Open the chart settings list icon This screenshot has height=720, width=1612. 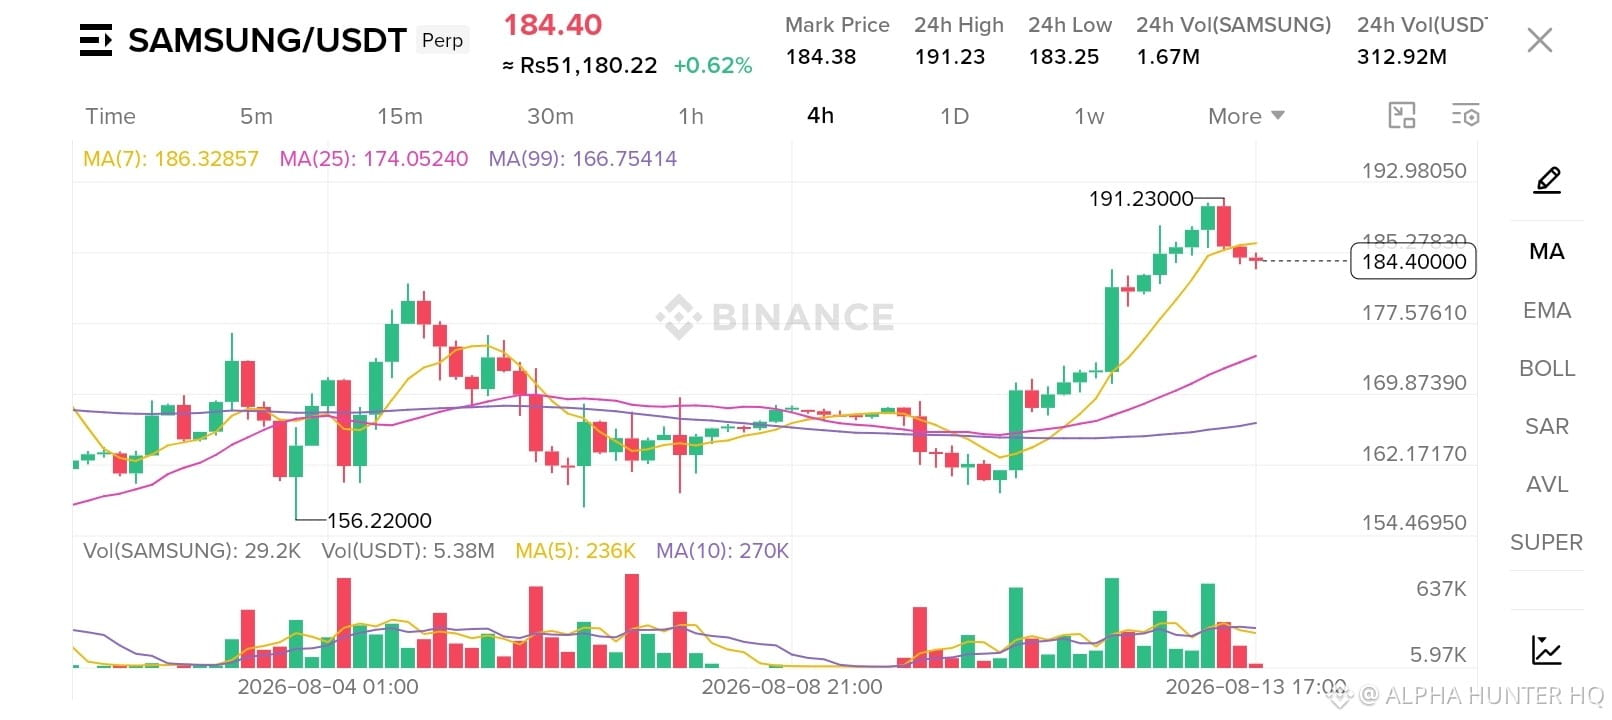1466,116
